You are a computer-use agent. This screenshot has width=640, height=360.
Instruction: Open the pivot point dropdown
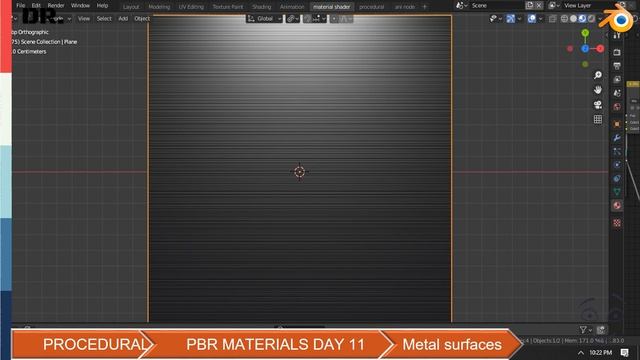click(292, 18)
